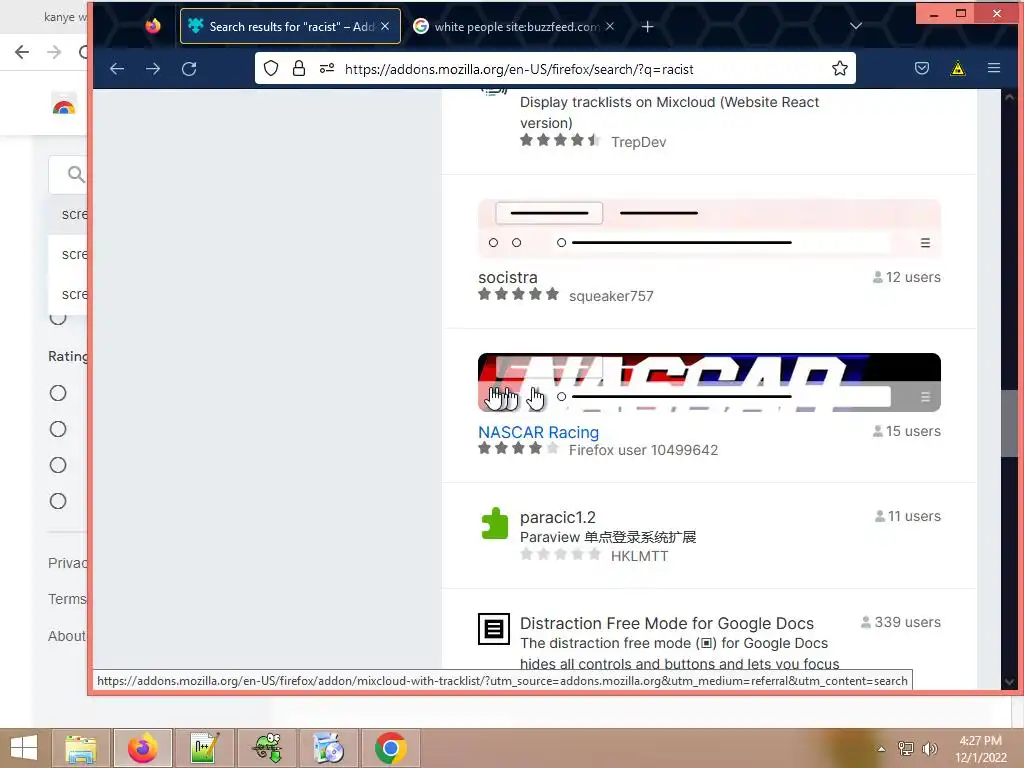This screenshot has height=768, width=1024.
Task: Expand the list all tabs chevron
Action: 856,26
